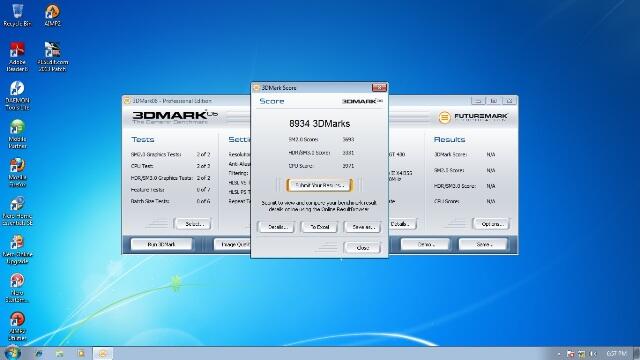Open Options under Results in main window
The width and height of the screenshot is (640, 360).
(x=491, y=224)
